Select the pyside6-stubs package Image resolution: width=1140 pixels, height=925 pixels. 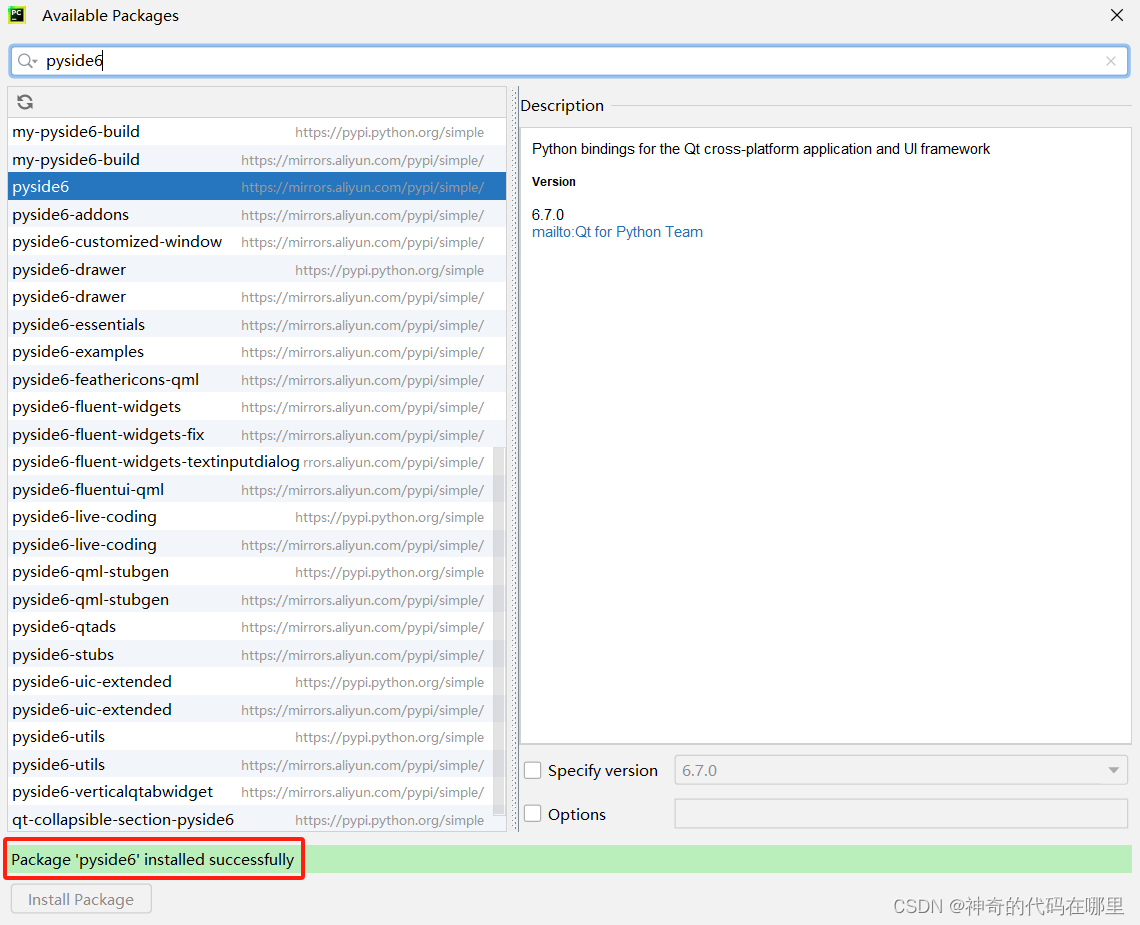pyautogui.click(x=63, y=654)
